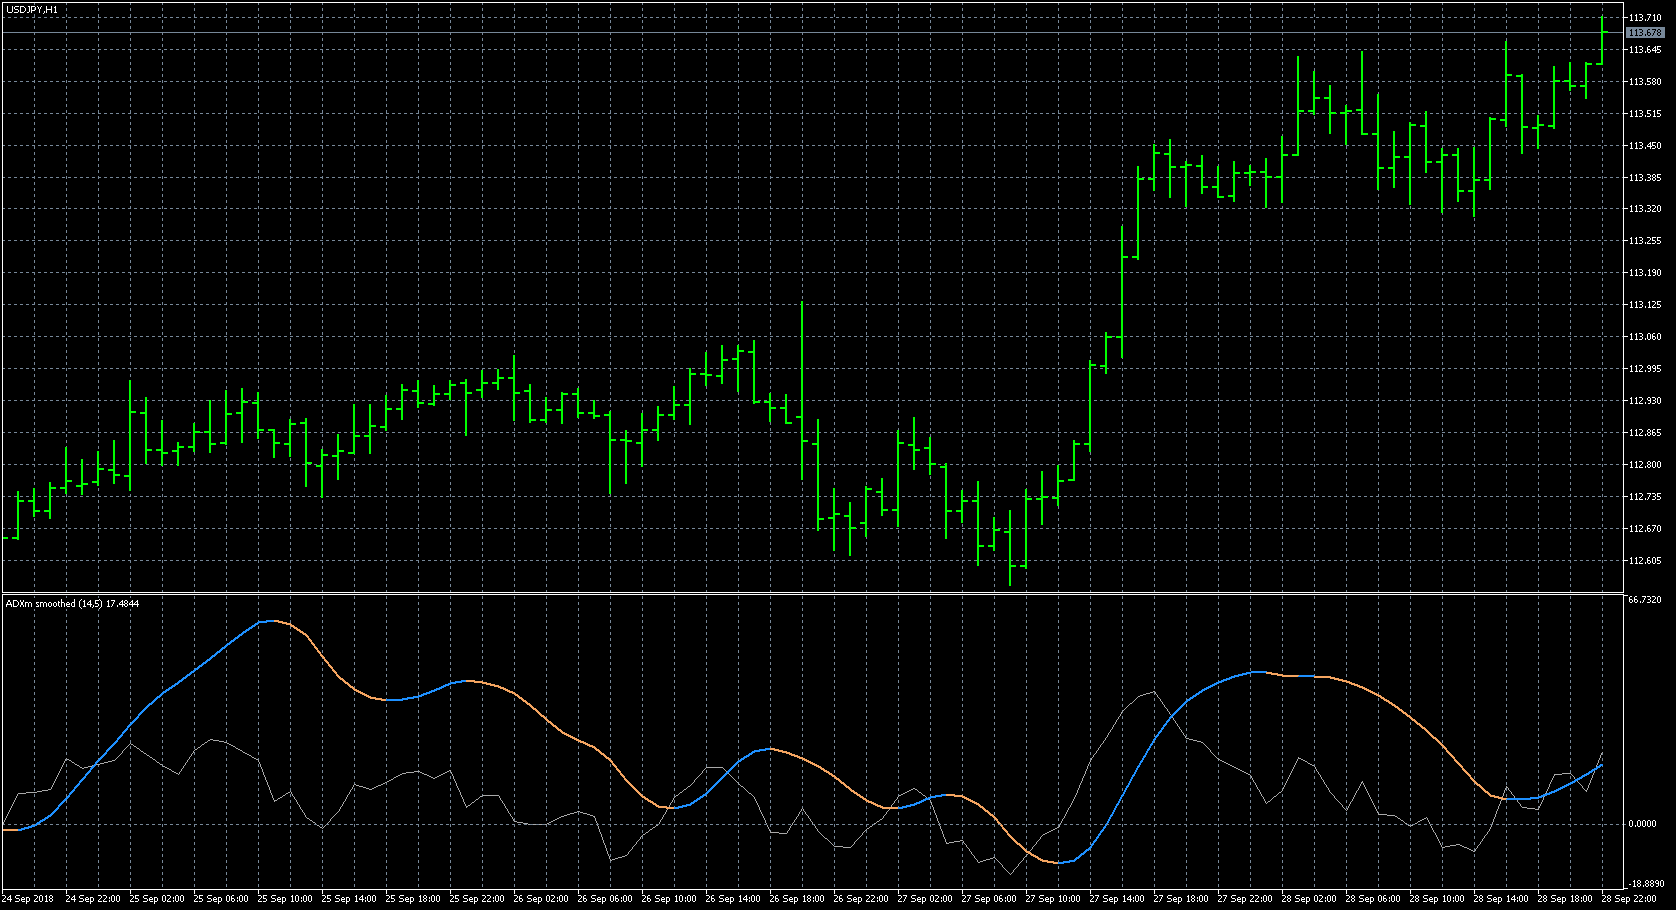Viewport: 1676px width, 910px height.
Task: Click the 0.0000 indicator scale label
Action: (1643, 824)
